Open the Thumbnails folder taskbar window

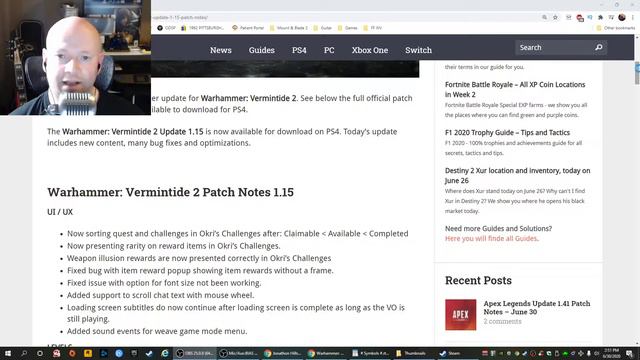(x=413, y=353)
